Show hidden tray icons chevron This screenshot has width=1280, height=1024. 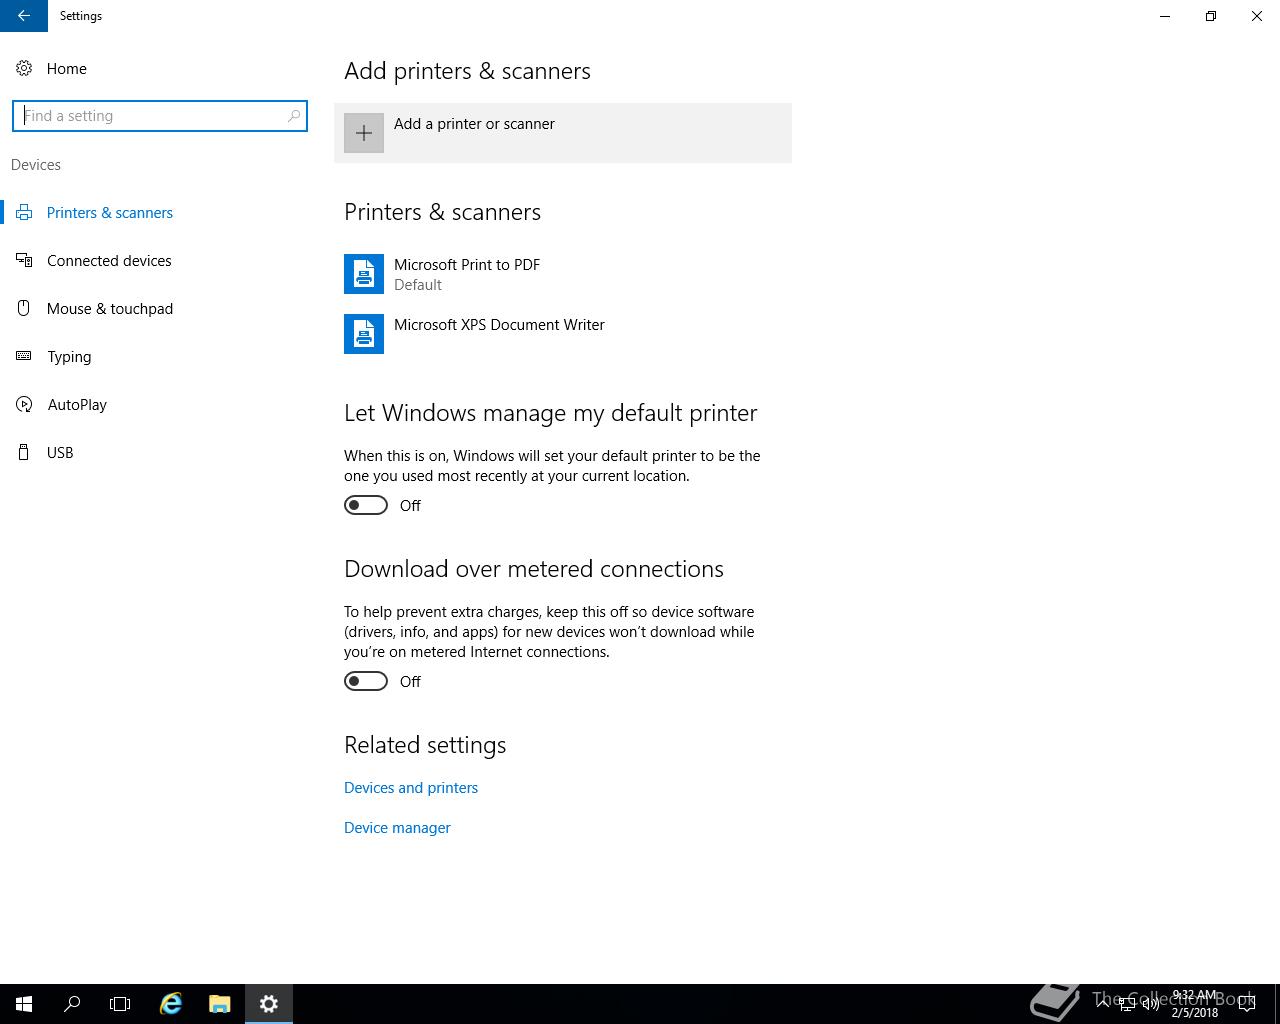pyautogui.click(x=1103, y=1004)
